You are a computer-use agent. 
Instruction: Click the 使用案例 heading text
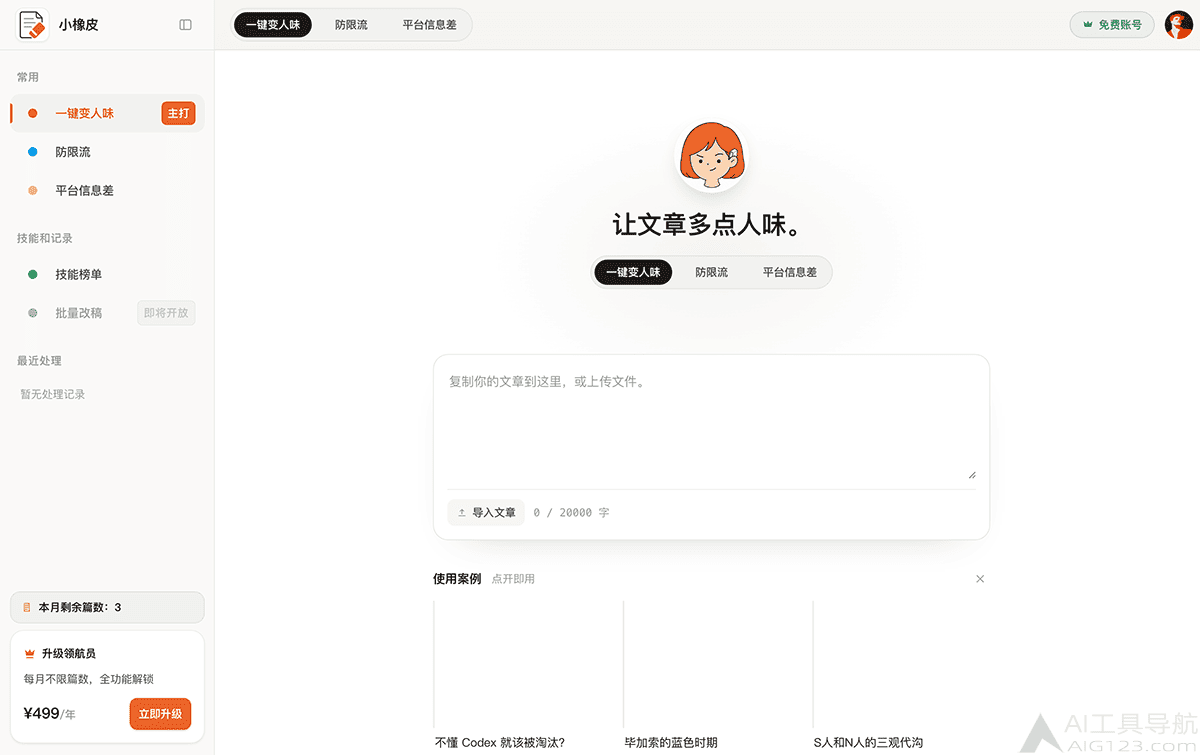[457, 579]
